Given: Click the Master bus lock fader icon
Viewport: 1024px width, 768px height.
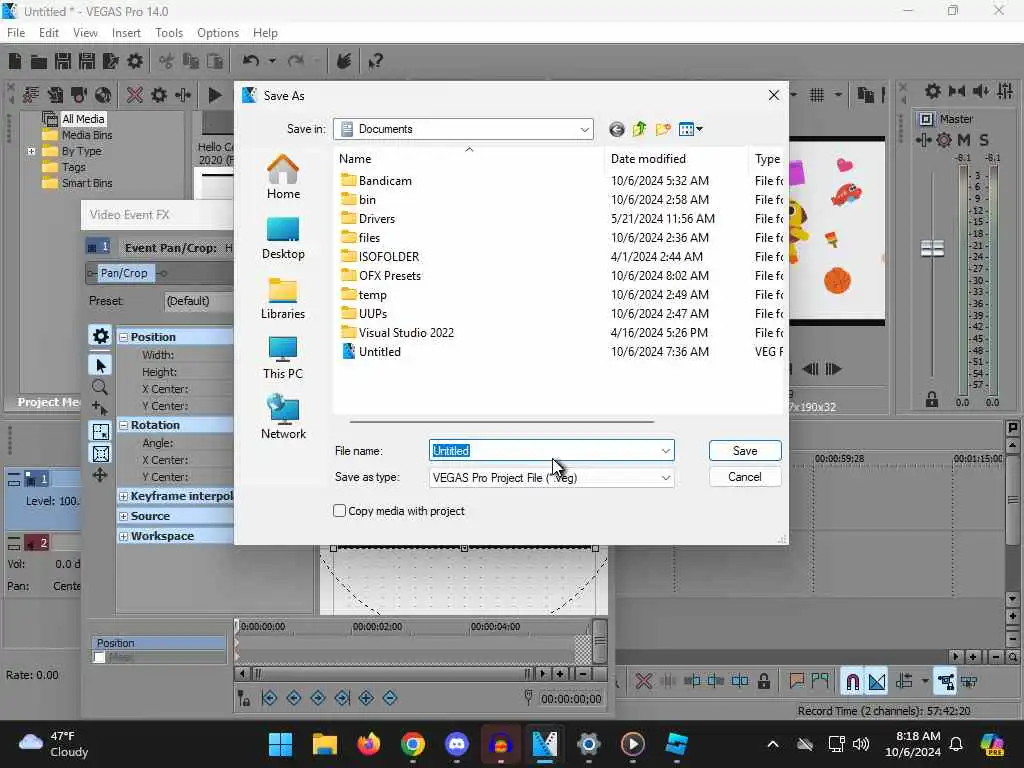Looking at the screenshot, I should 932,399.
